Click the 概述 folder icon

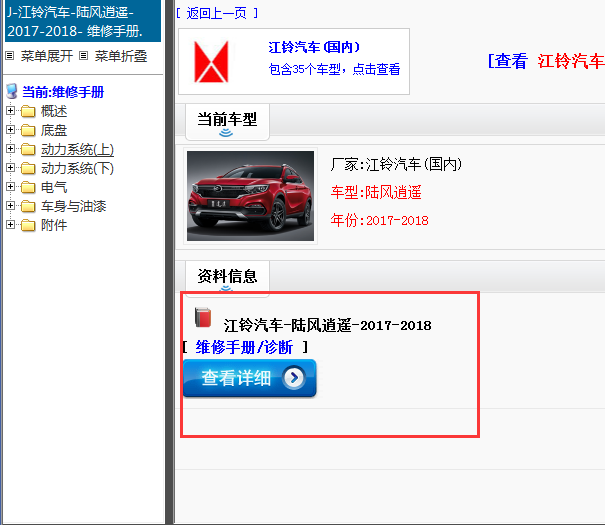28,111
